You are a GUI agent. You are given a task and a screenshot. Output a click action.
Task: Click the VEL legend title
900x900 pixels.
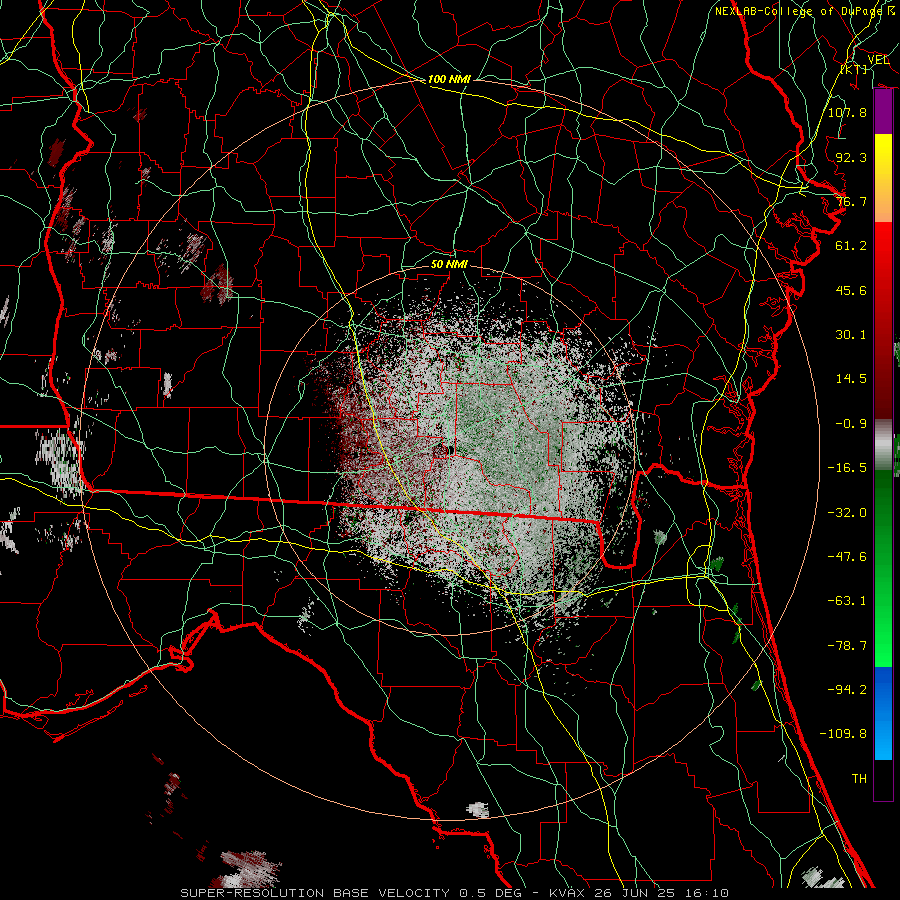point(878,60)
